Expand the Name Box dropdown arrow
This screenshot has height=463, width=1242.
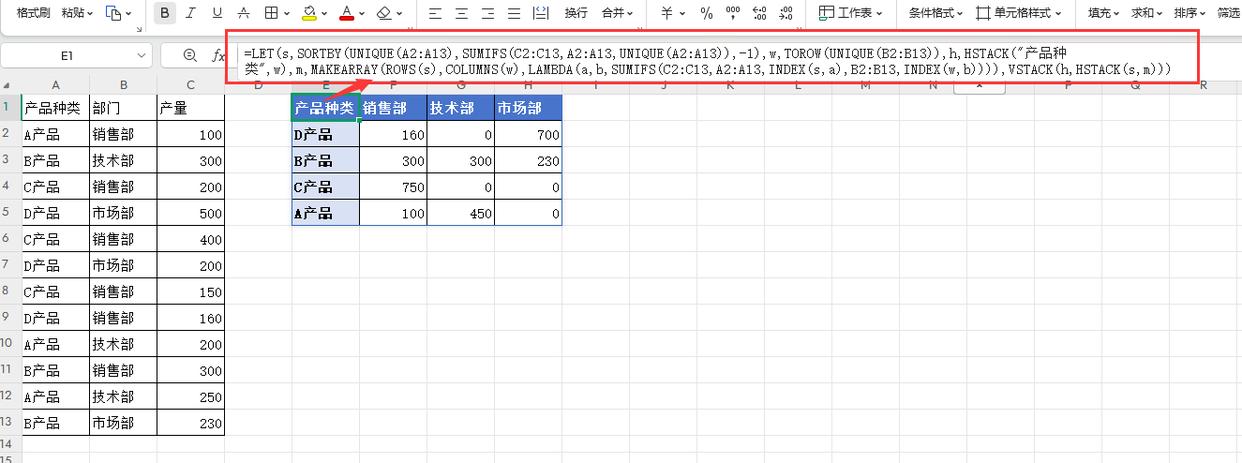tap(141, 56)
